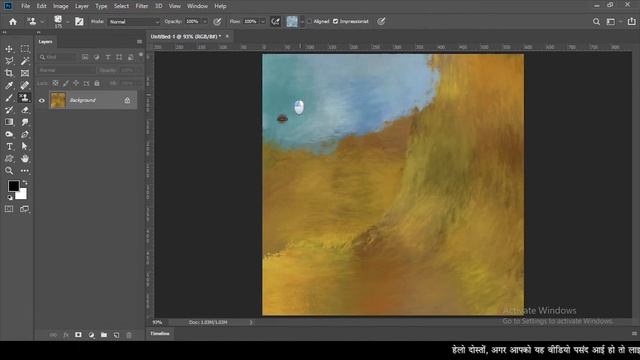Select the Eraser tool
The width and height of the screenshot is (640, 360).
pos(25,110)
